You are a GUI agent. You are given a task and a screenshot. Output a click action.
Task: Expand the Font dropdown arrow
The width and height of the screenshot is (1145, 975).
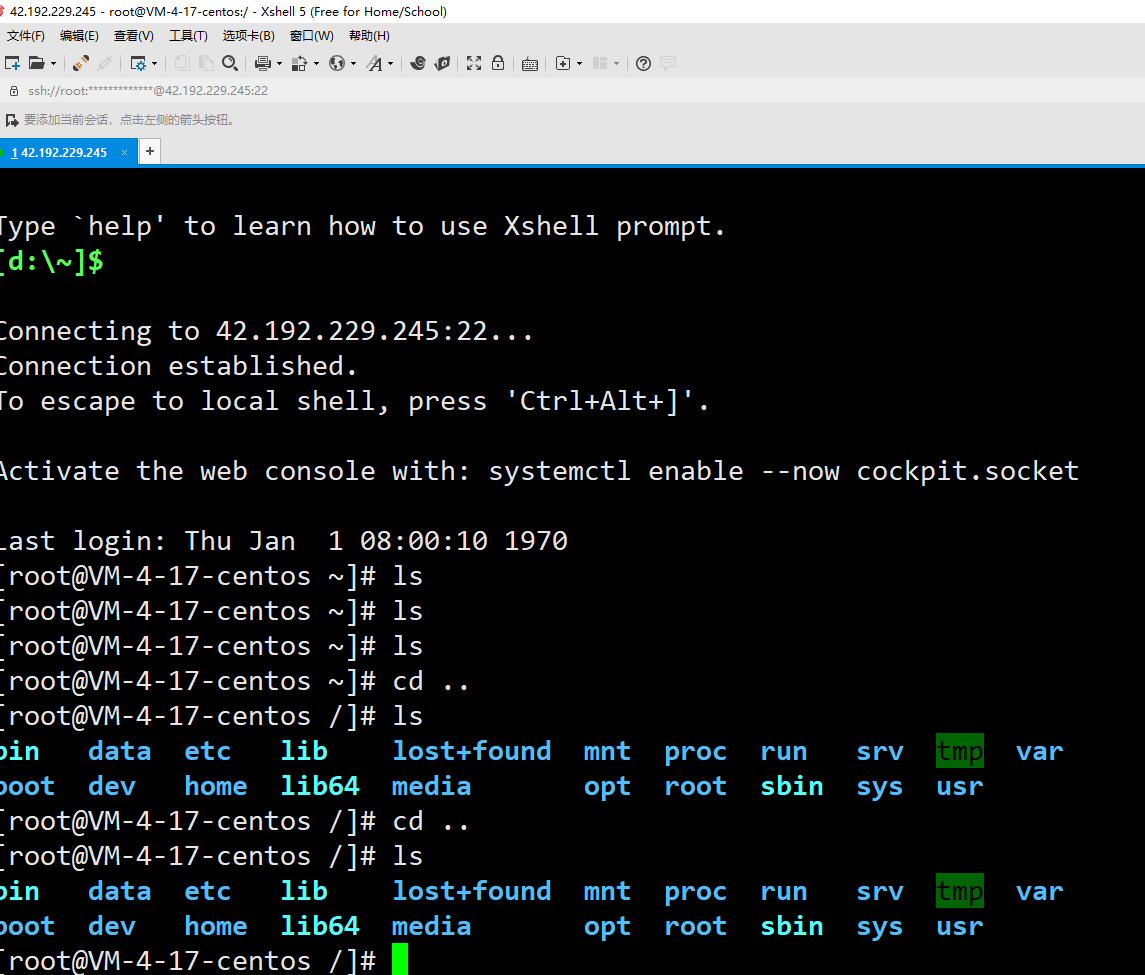tap(391, 64)
